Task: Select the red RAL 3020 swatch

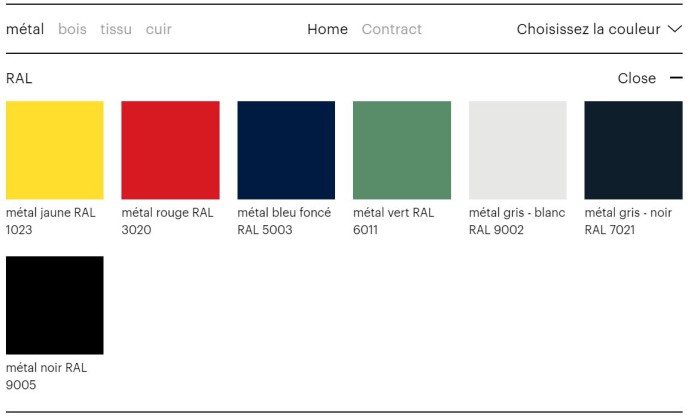Action: (x=170, y=150)
